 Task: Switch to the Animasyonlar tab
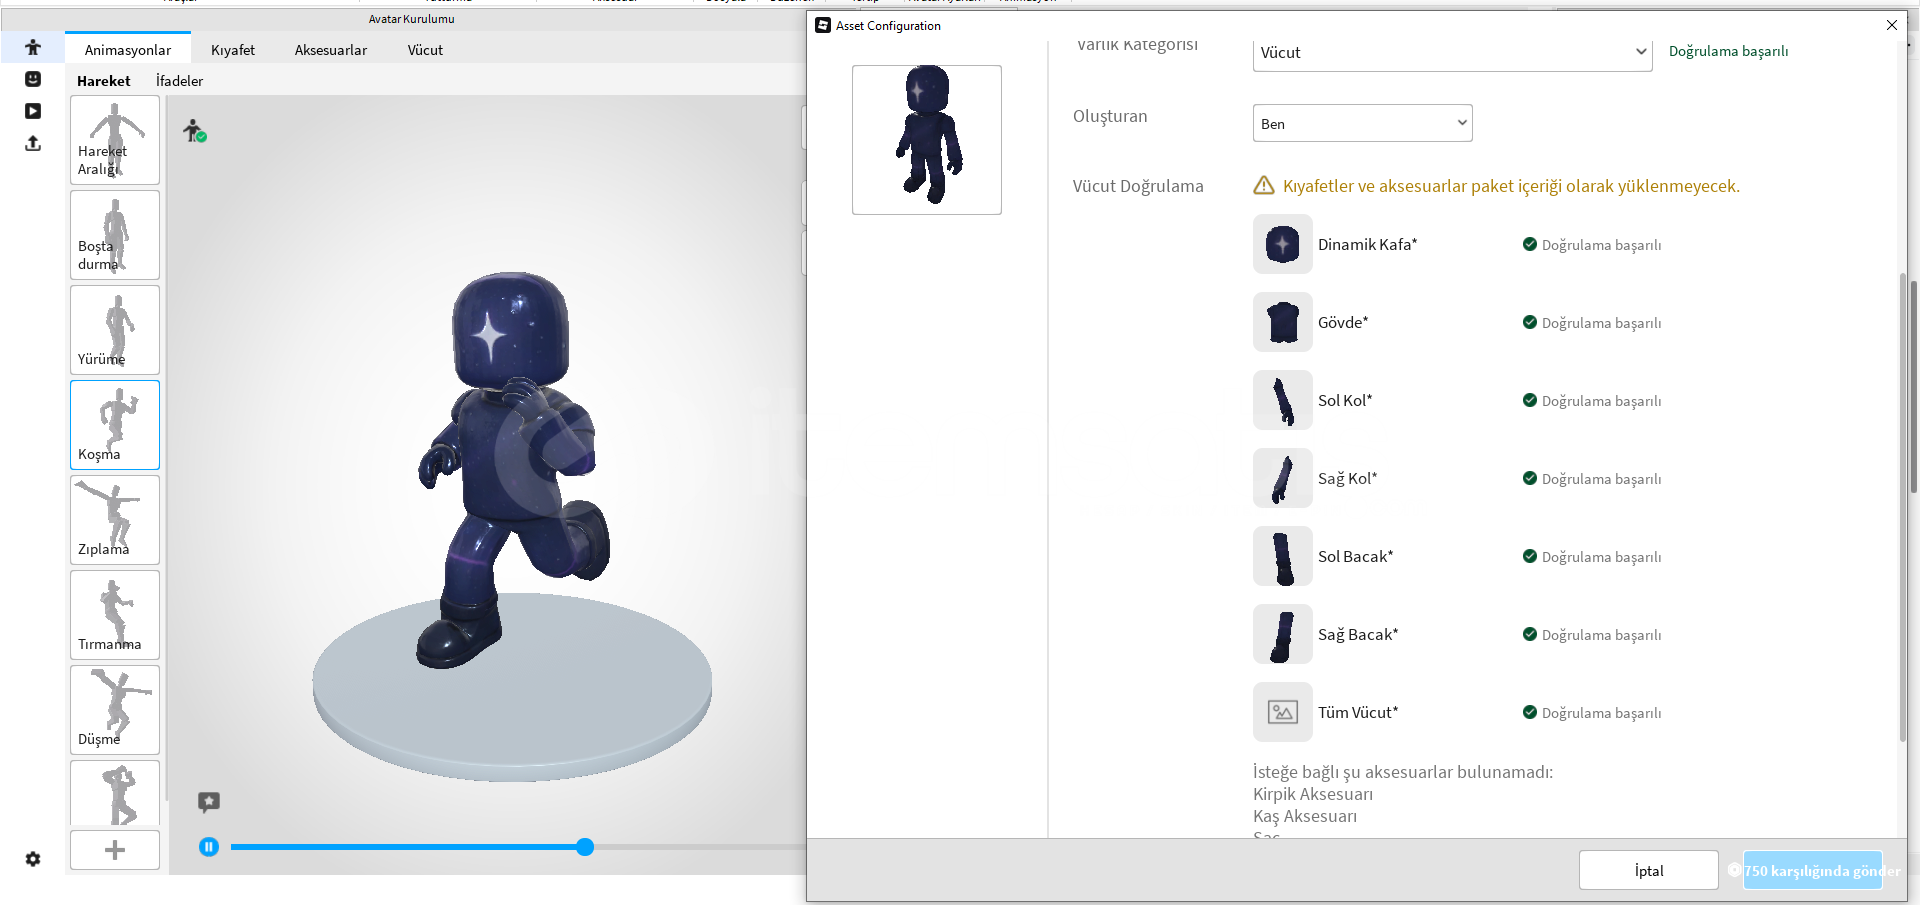[x=128, y=50]
